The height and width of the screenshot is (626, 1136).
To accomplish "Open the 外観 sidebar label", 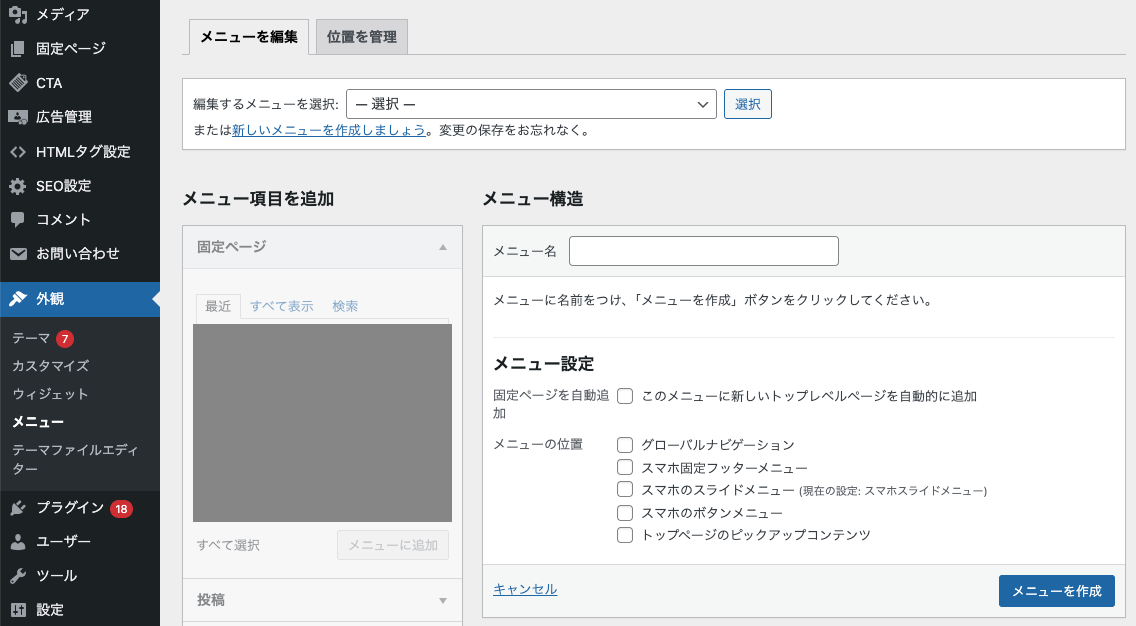I will tap(50, 299).
